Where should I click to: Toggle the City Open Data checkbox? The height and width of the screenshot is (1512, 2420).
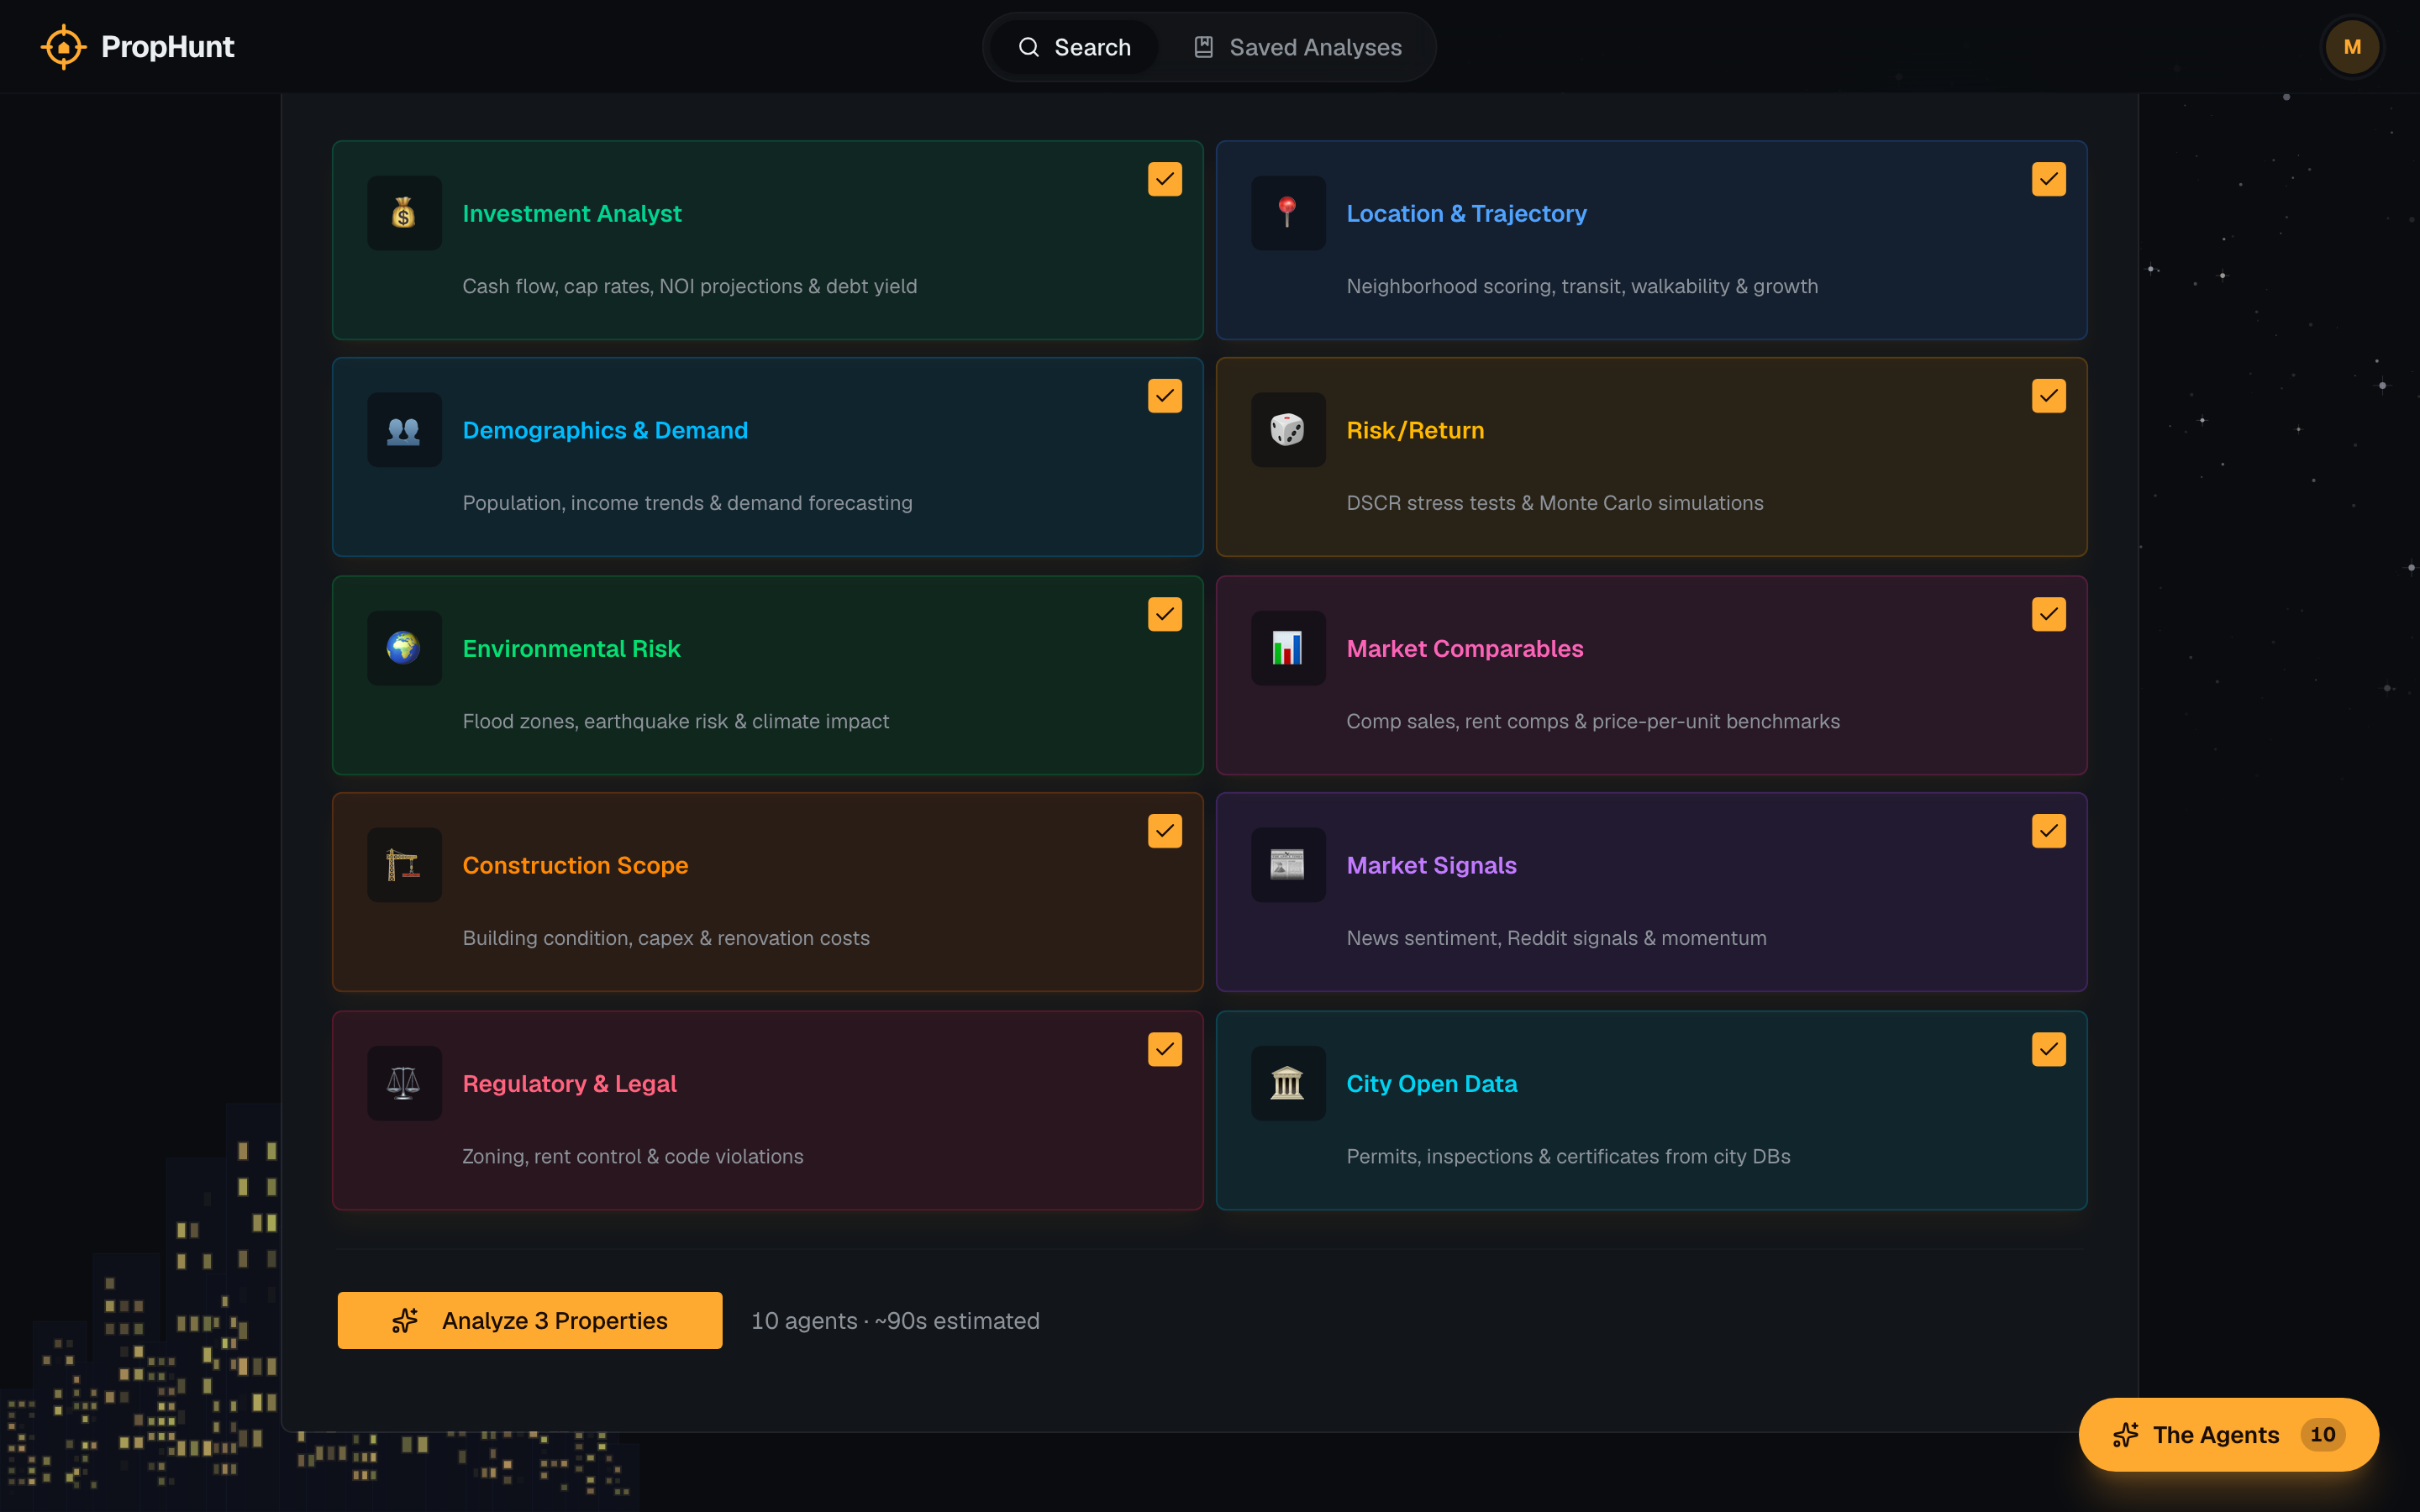pos(2049,1049)
